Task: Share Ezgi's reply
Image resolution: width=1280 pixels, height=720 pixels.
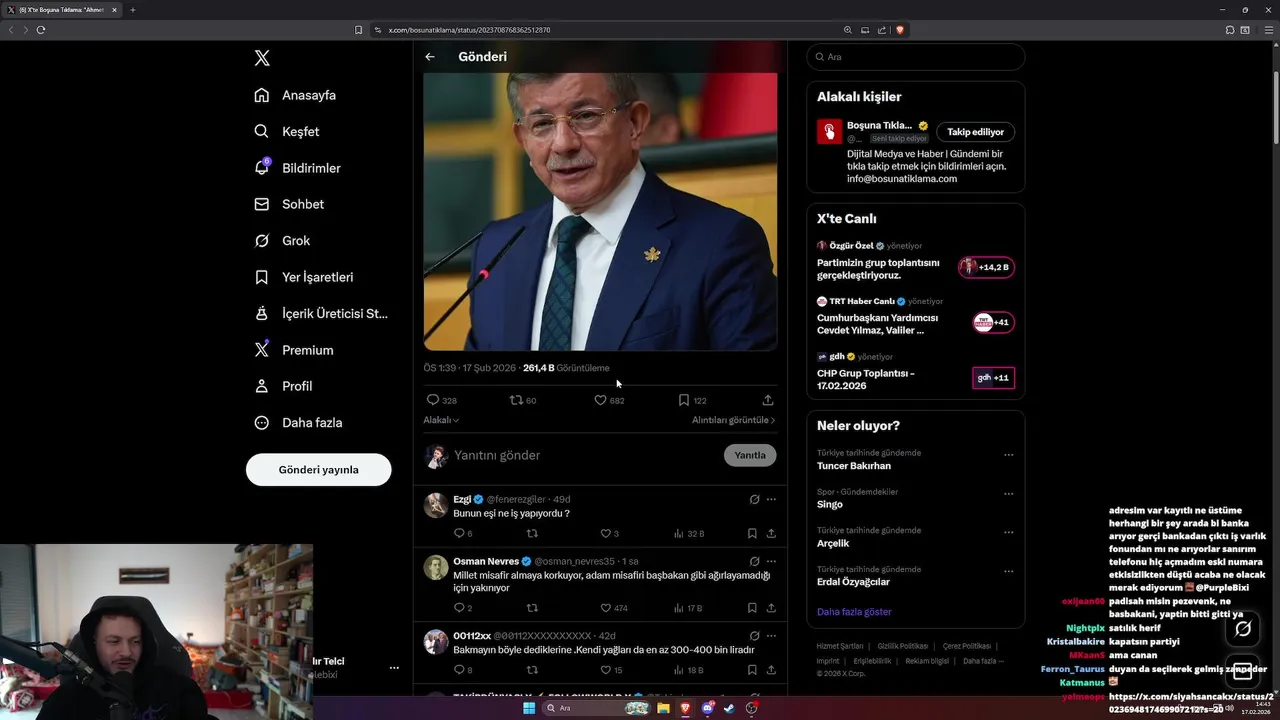Action: (x=771, y=534)
